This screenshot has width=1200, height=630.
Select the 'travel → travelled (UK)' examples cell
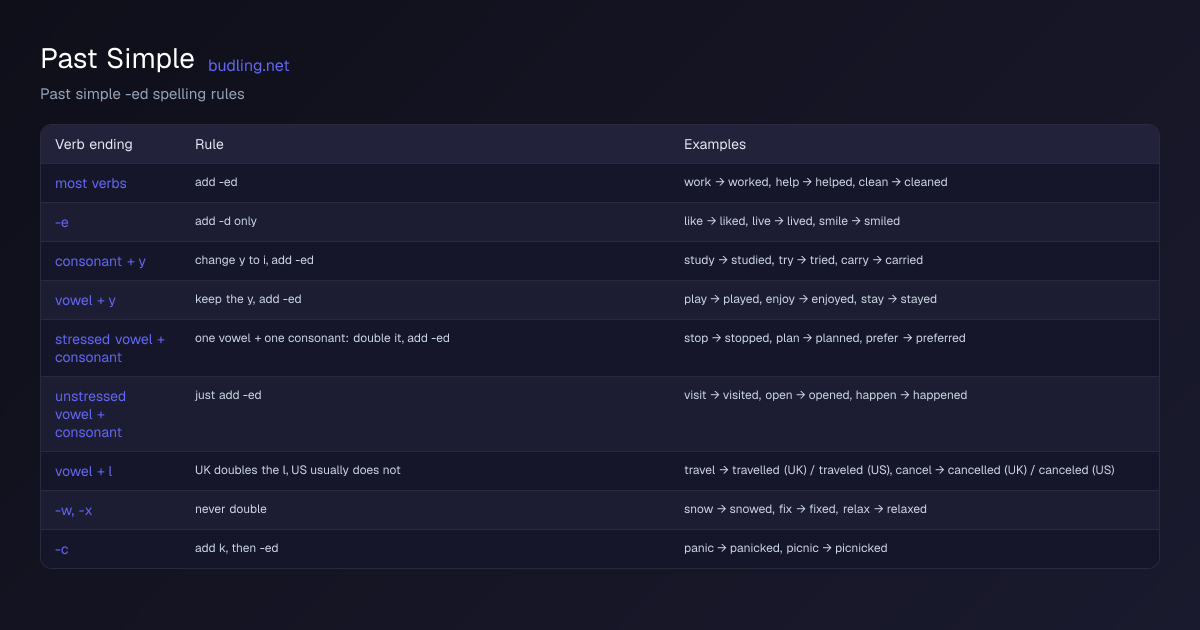point(899,470)
